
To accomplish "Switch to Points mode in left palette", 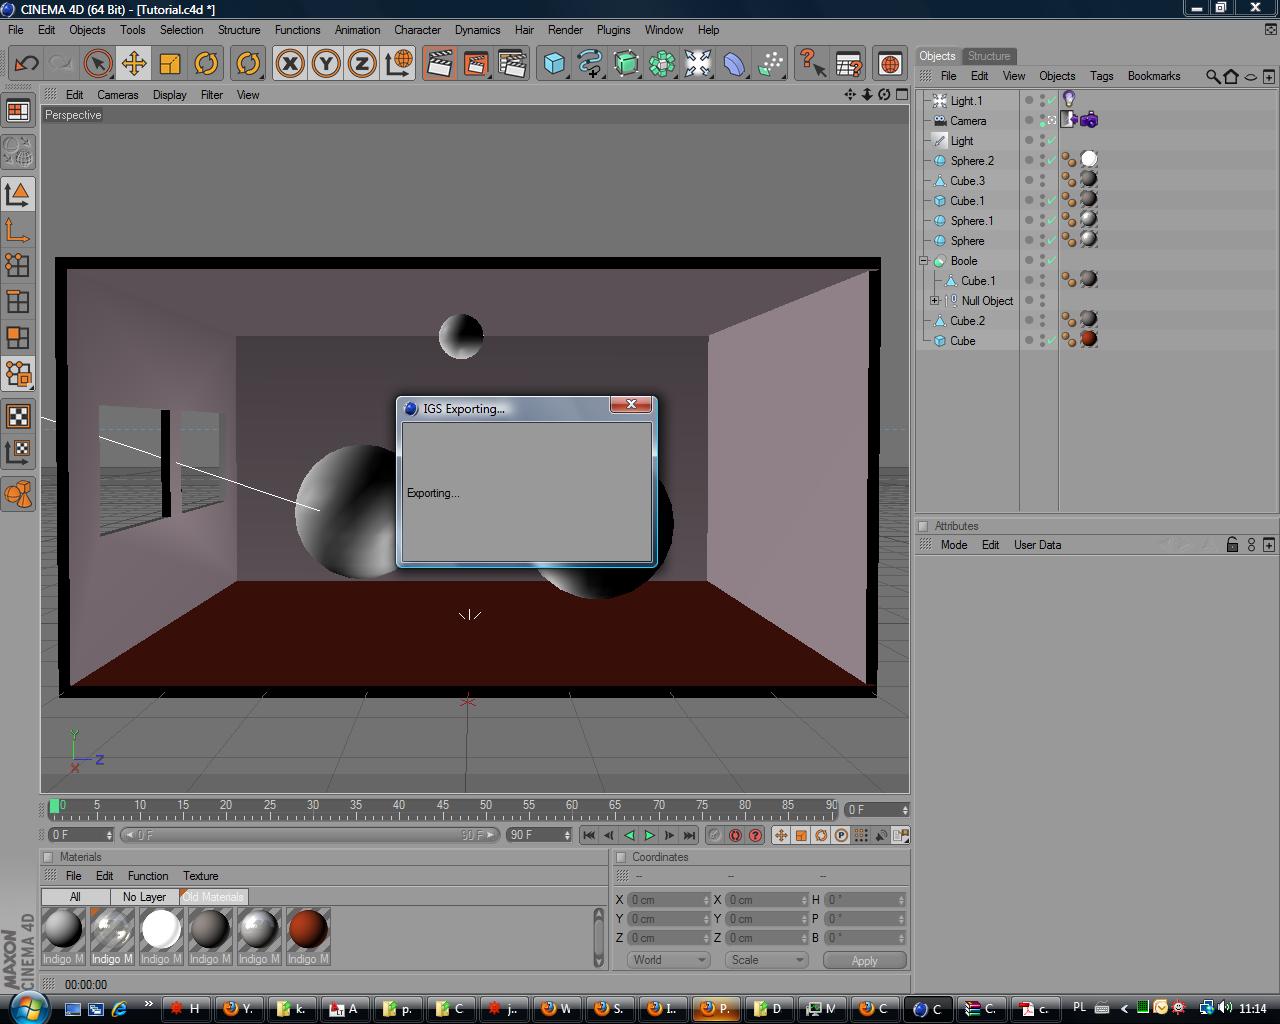I will (18, 265).
